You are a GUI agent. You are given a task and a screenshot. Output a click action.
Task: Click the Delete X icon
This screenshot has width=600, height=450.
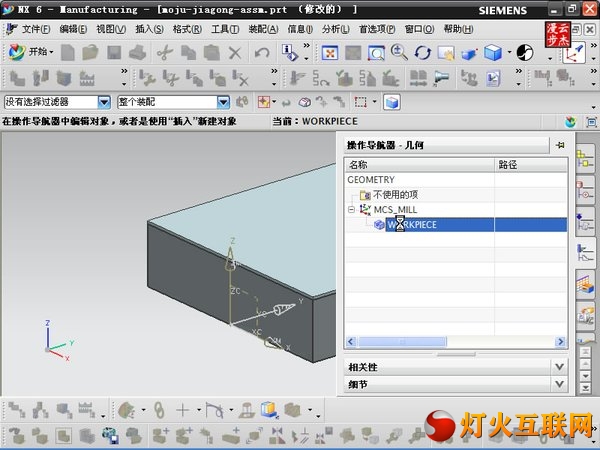click(x=235, y=52)
